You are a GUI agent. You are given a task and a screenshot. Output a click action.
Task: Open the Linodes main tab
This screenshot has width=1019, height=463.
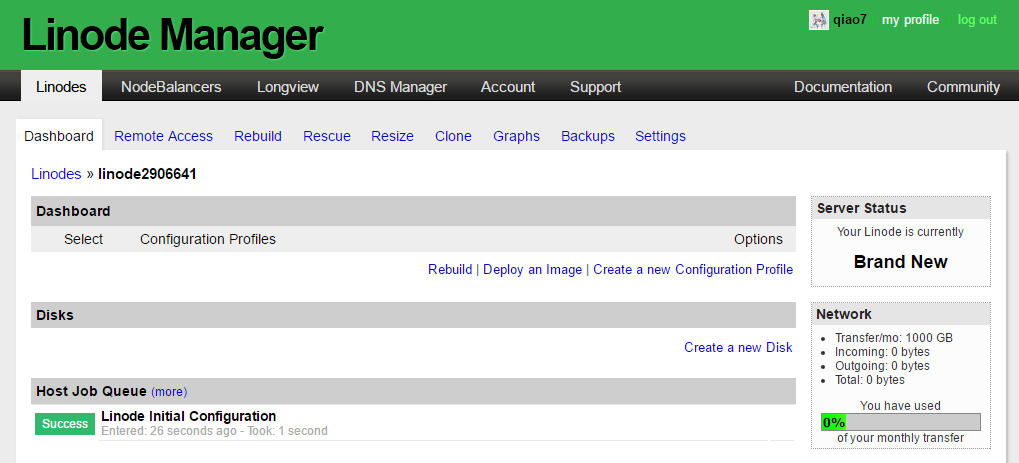pyautogui.click(x=61, y=86)
